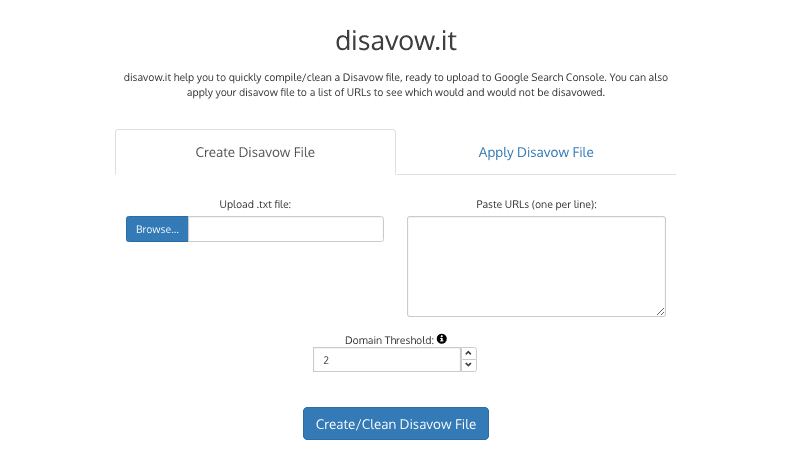Decrease Domain Threshold with down arrow
806x465 pixels.
pyautogui.click(x=468, y=365)
